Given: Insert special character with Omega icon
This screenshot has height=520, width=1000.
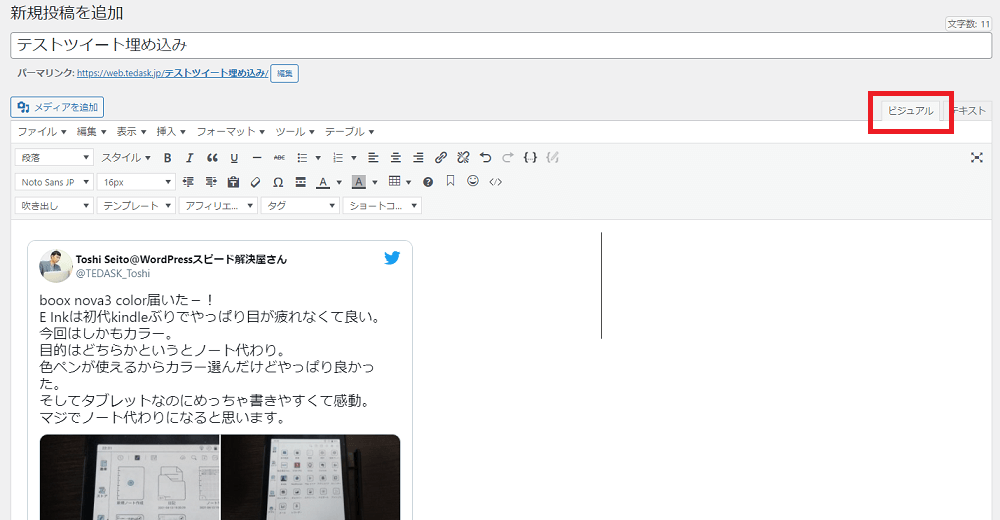Looking at the screenshot, I should point(278,182).
